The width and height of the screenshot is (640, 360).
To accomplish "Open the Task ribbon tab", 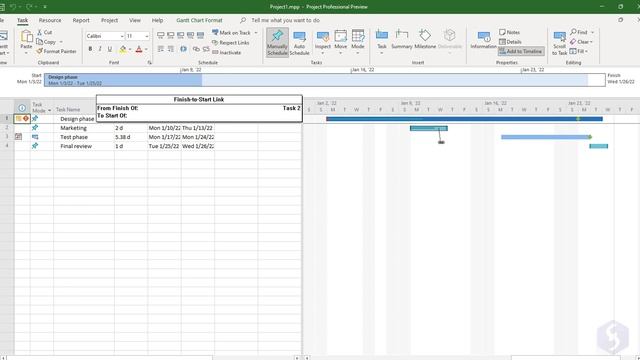I will tap(22, 20).
